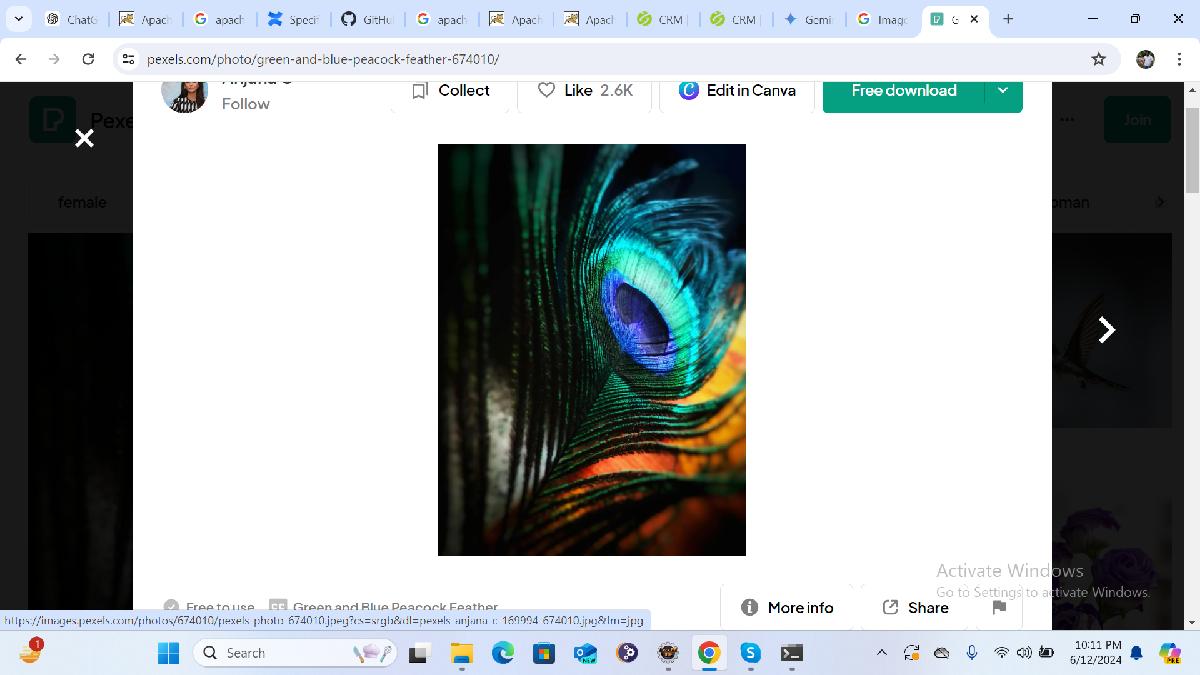Report the photo using the flag icon

coord(999,607)
